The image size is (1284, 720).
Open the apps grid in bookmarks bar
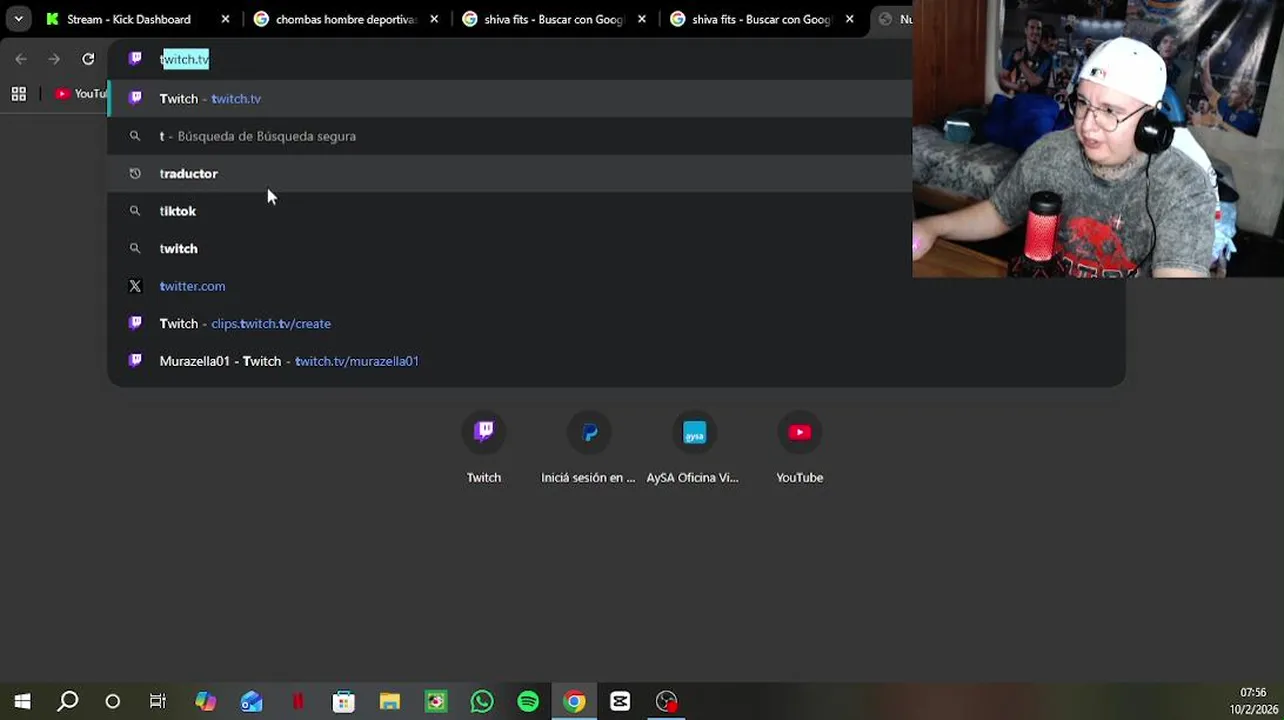click(x=18, y=94)
